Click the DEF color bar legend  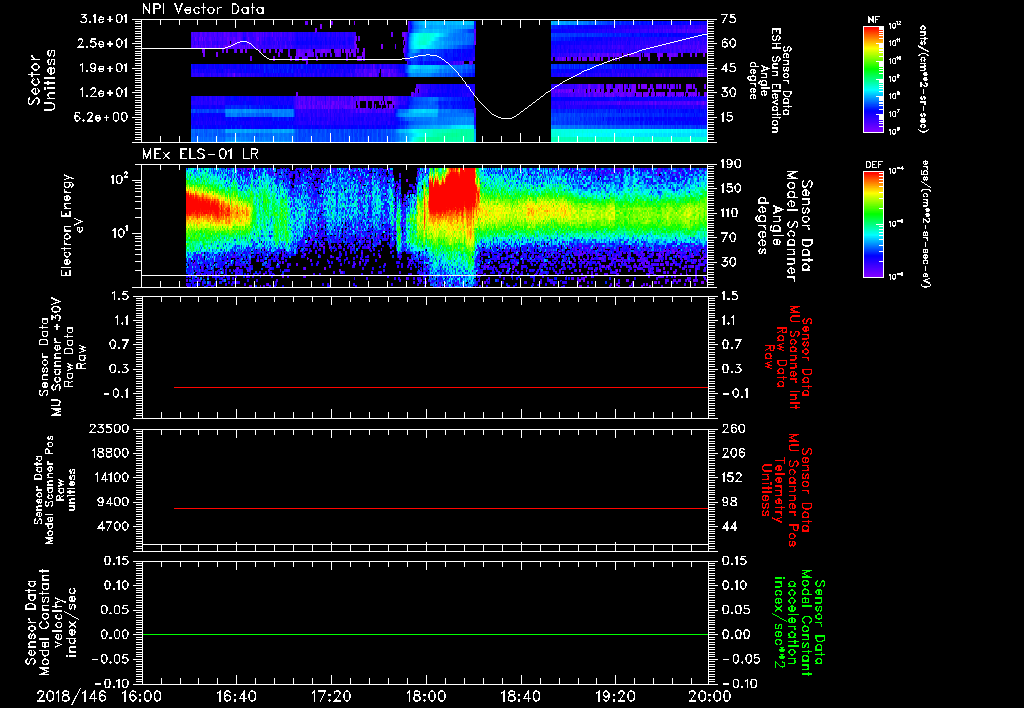(x=873, y=224)
